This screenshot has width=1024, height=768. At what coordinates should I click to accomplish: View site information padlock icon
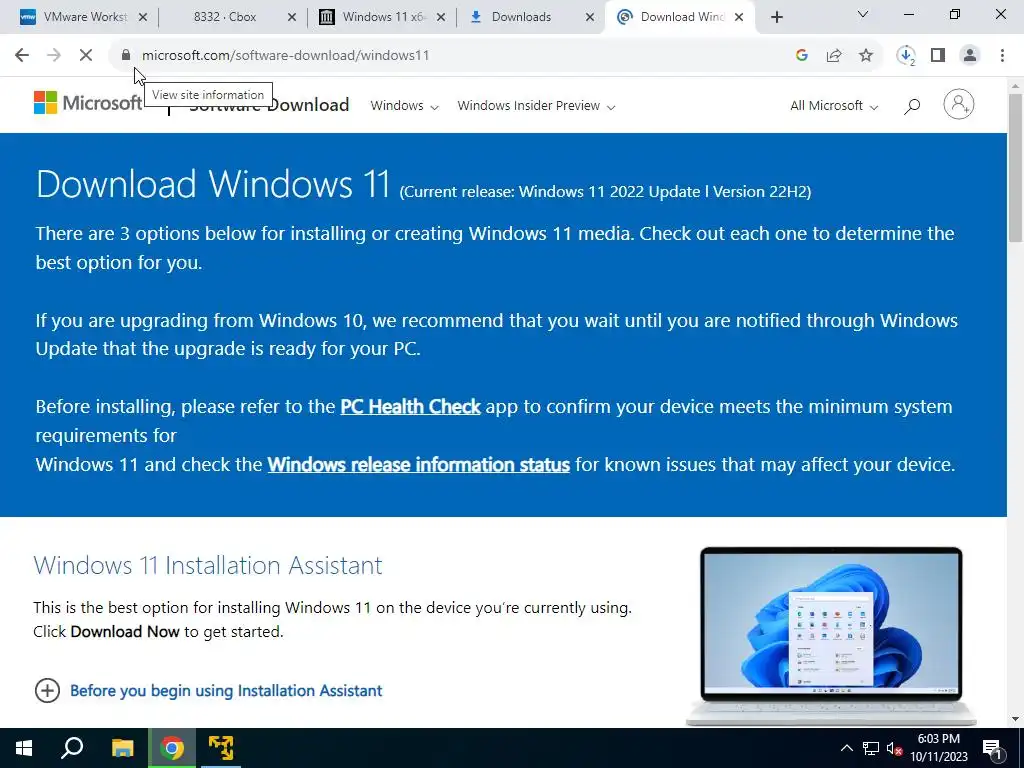coord(126,56)
